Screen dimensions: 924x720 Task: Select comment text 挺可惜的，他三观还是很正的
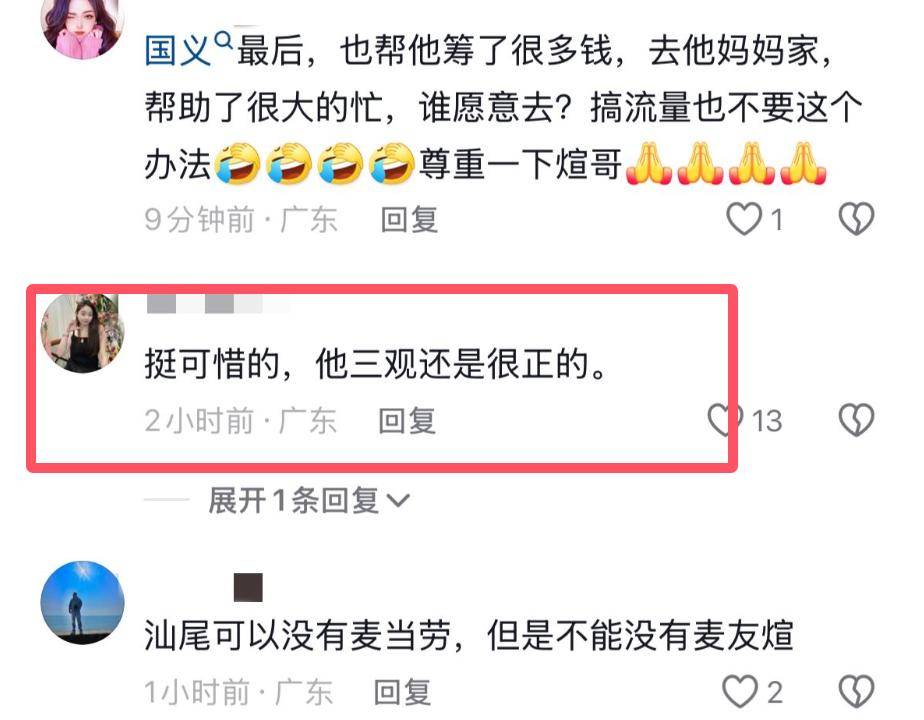[x=375, y=364]
